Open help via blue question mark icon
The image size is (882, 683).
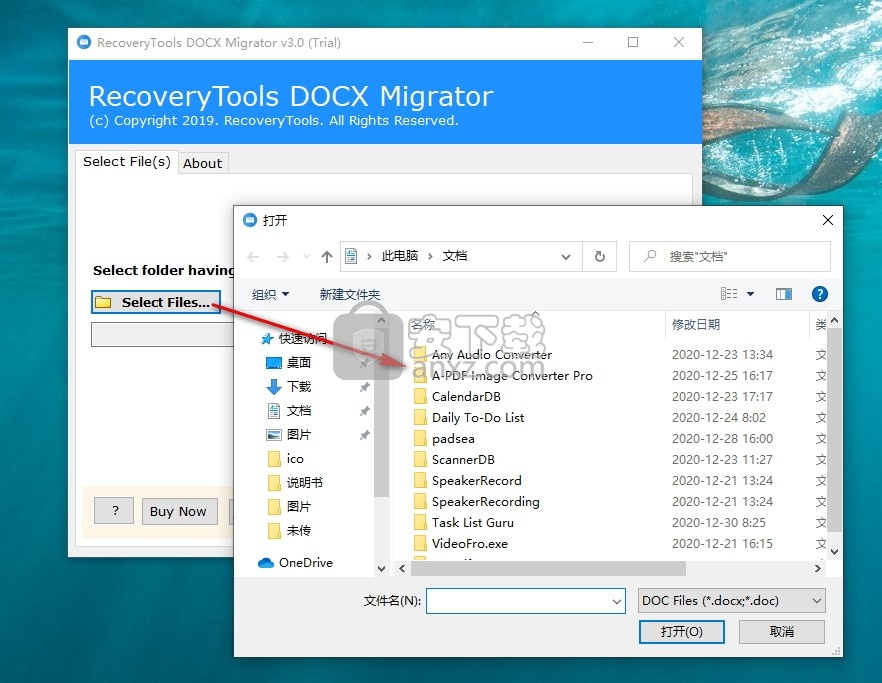click(820, 294)
